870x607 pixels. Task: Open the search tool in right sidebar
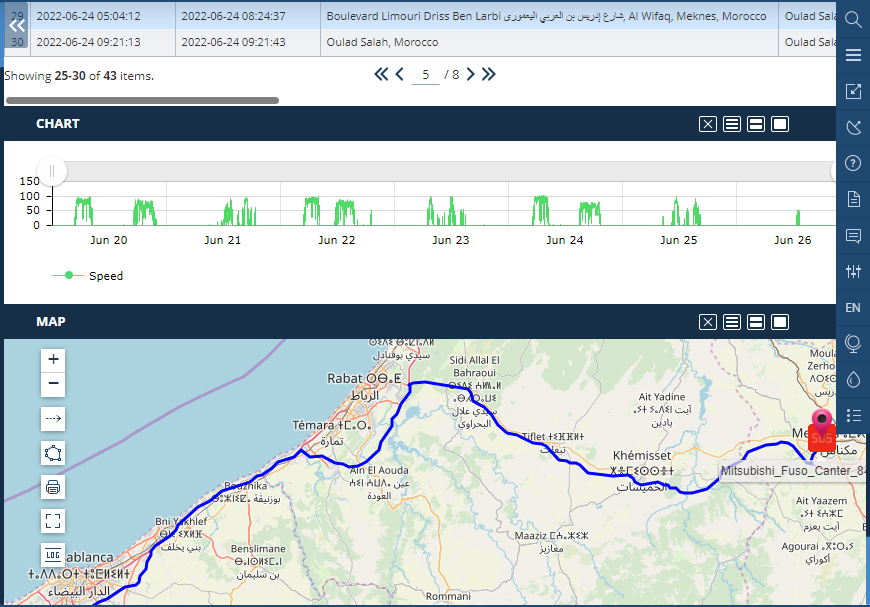[853, 19]
